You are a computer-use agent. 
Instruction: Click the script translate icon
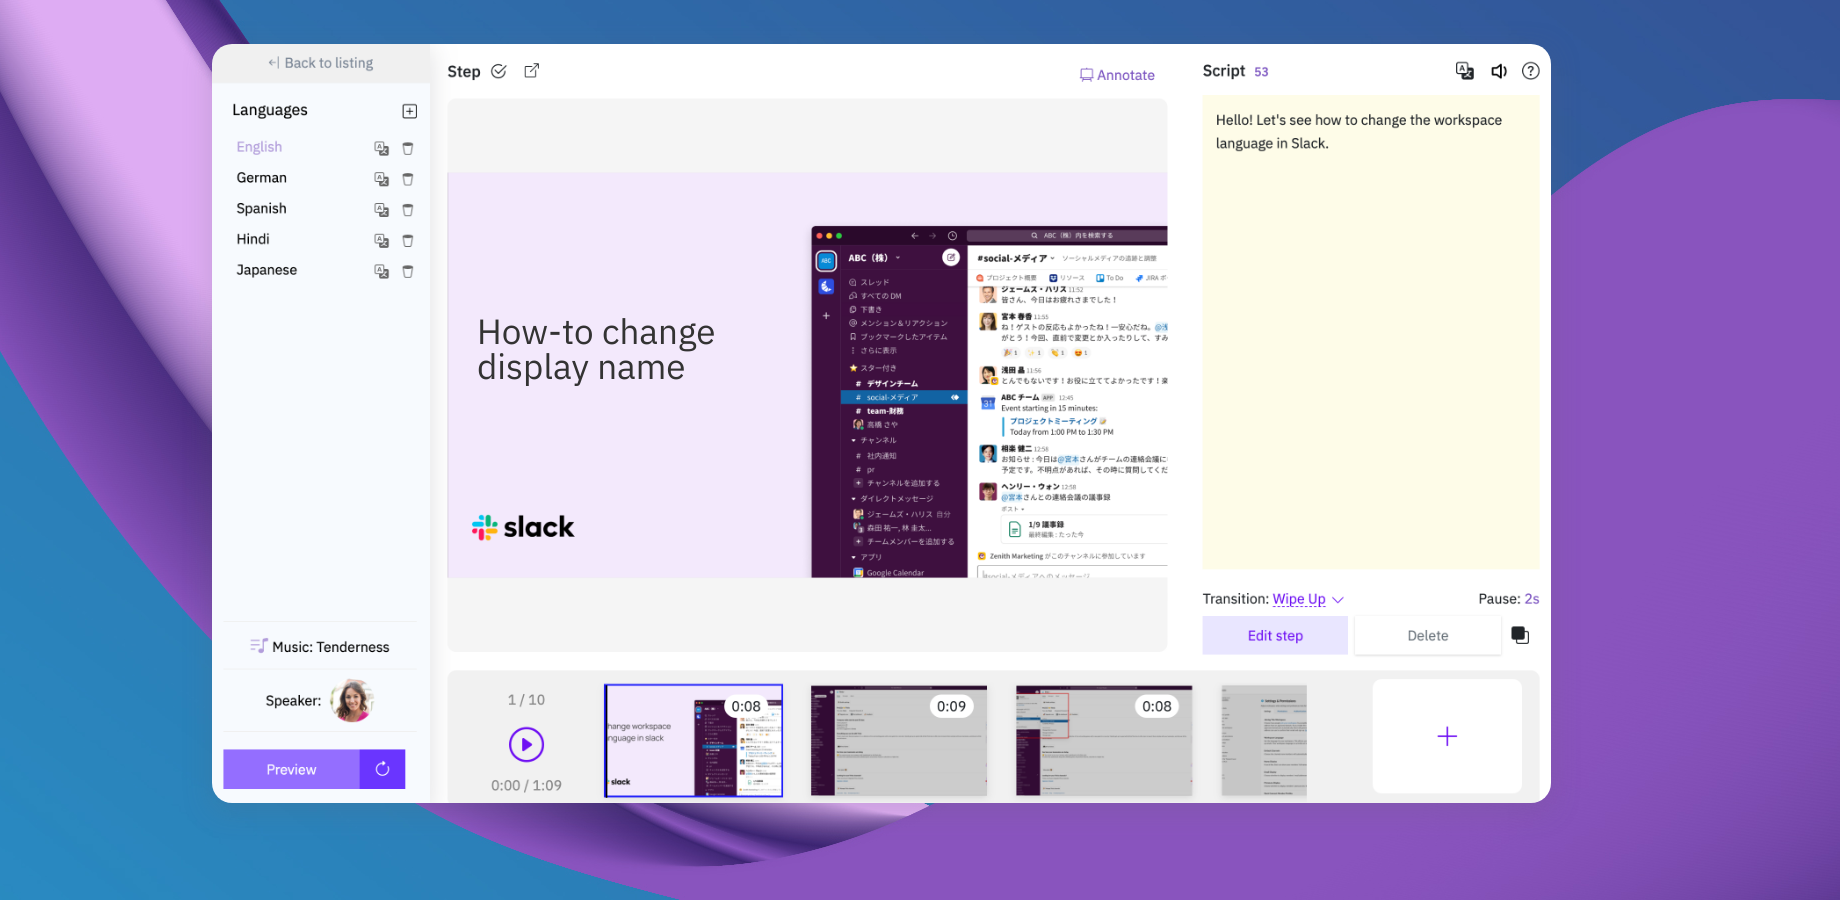click(1464, 71)
